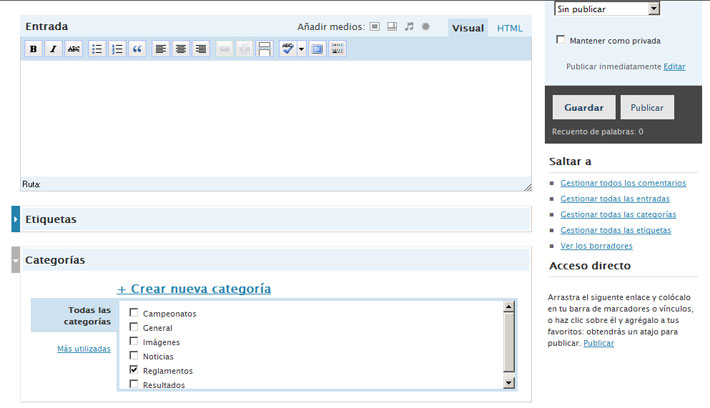Image resolution: width=710 pixels, height=408 pixels.
Task: Toggle bold formatting in the editor
Action: pyautogui.click(x=33, y=49)
